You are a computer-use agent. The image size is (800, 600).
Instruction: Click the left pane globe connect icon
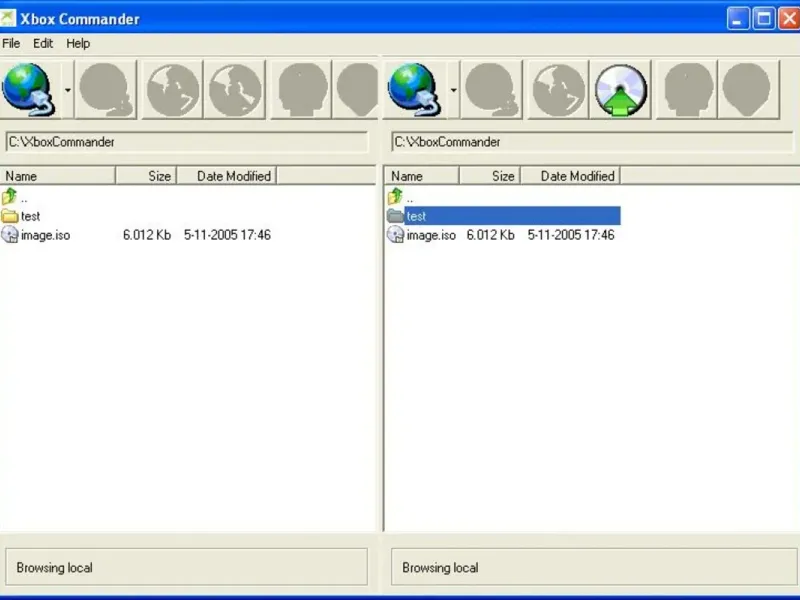[x=29, y=90]
